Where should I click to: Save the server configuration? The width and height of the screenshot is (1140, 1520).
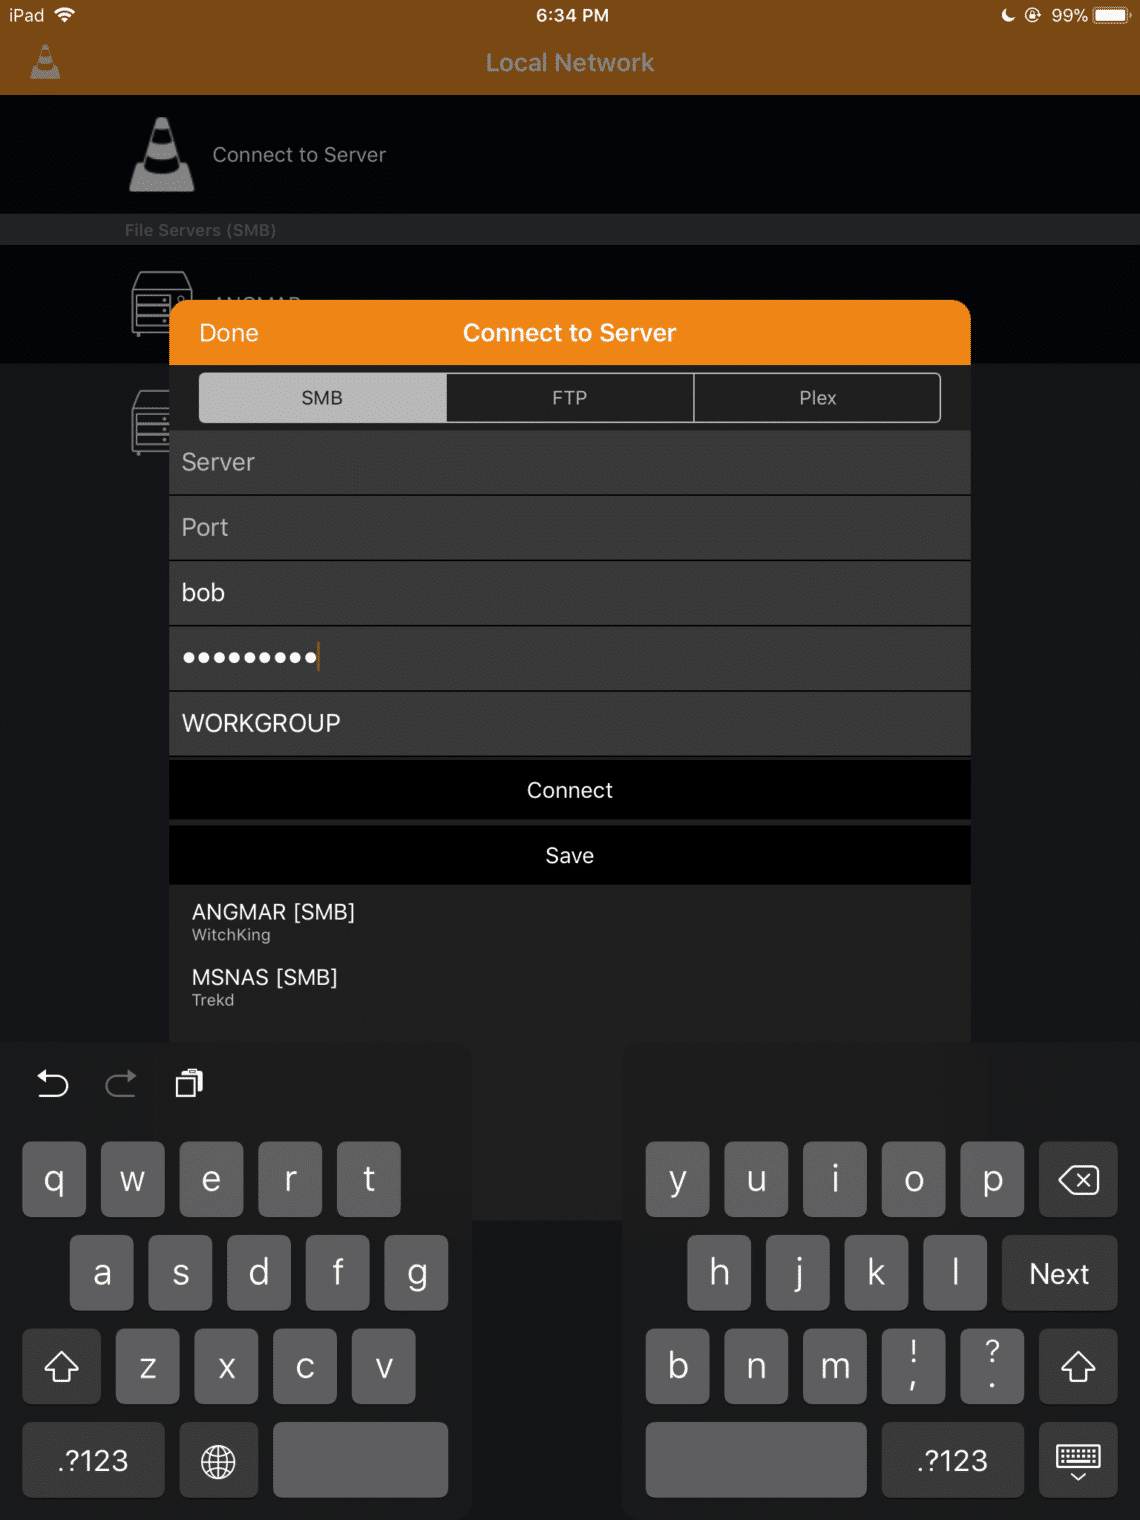coord(569,855)
